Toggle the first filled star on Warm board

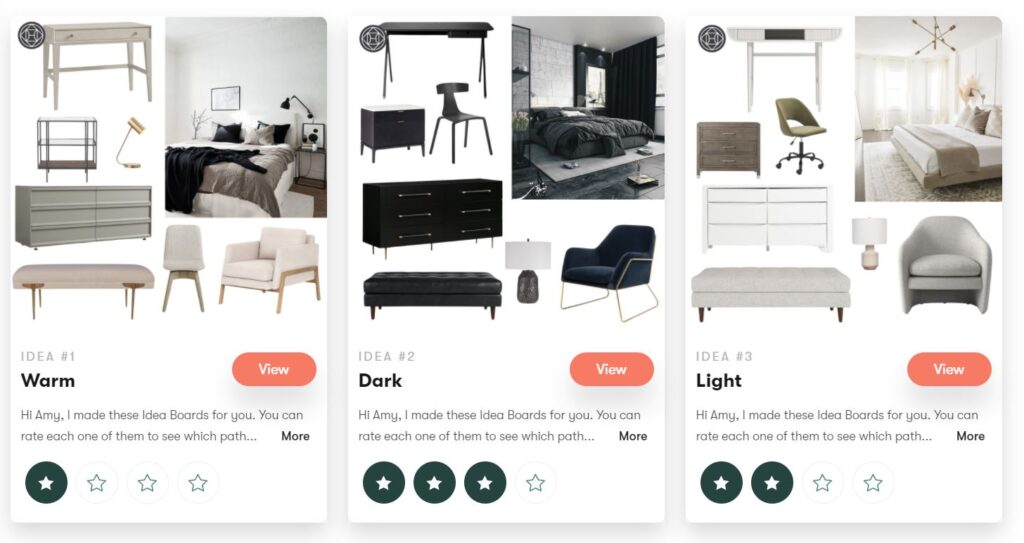[46, 483]
